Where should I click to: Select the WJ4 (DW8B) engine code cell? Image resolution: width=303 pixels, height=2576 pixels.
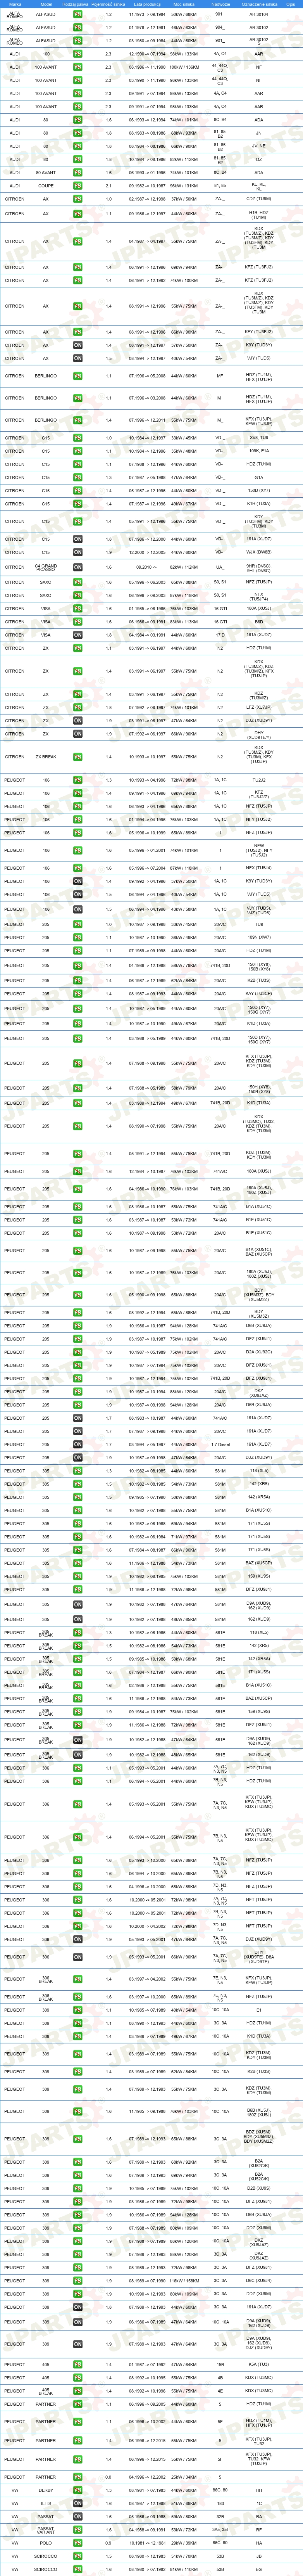259,552
